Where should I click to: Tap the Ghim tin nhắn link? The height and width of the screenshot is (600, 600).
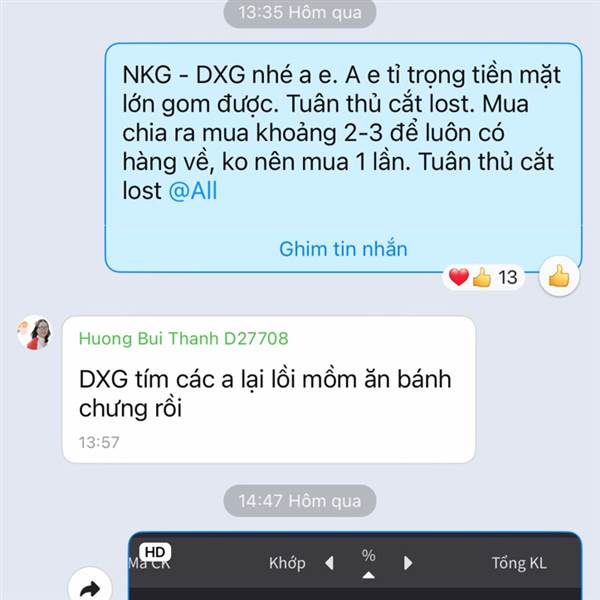[x=343, y=249]
